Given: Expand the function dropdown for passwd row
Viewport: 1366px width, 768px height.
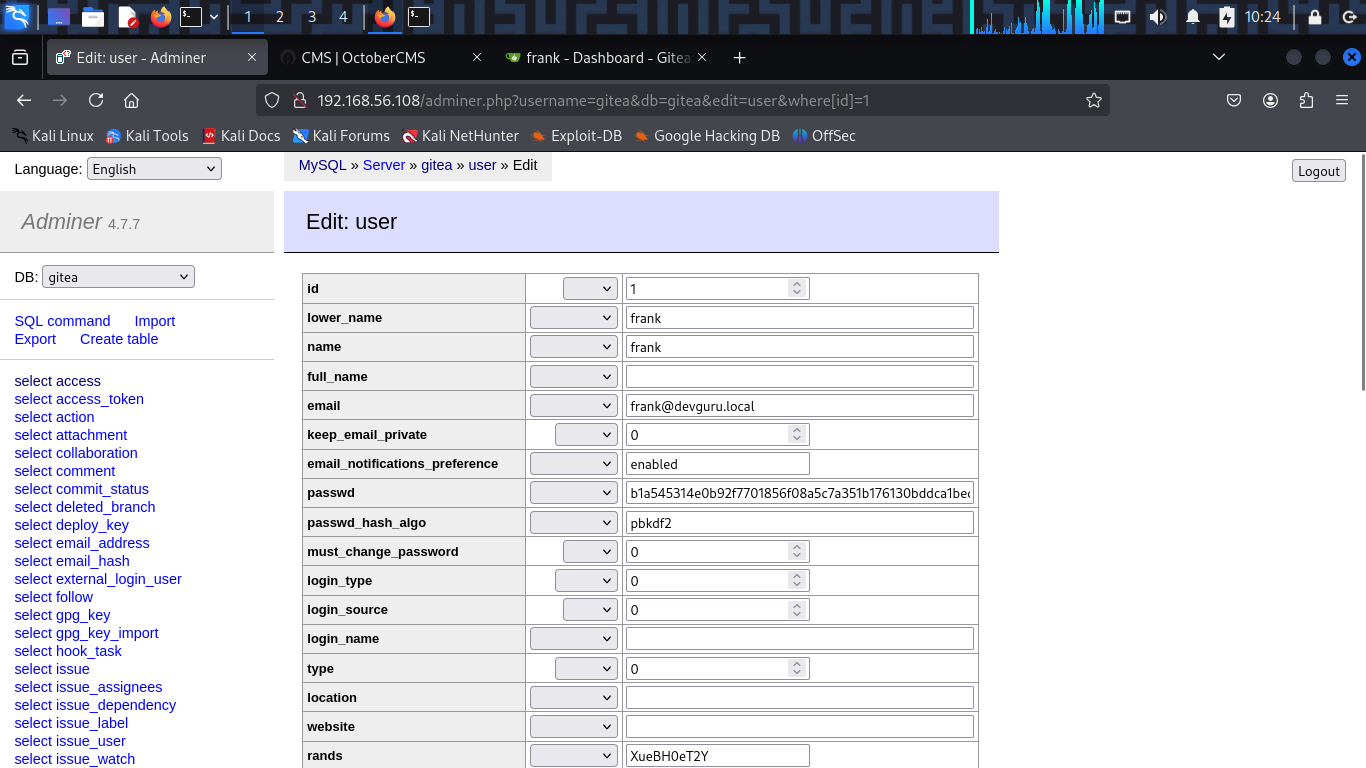Looking at the screenshot, I should [x=573, y=493].
